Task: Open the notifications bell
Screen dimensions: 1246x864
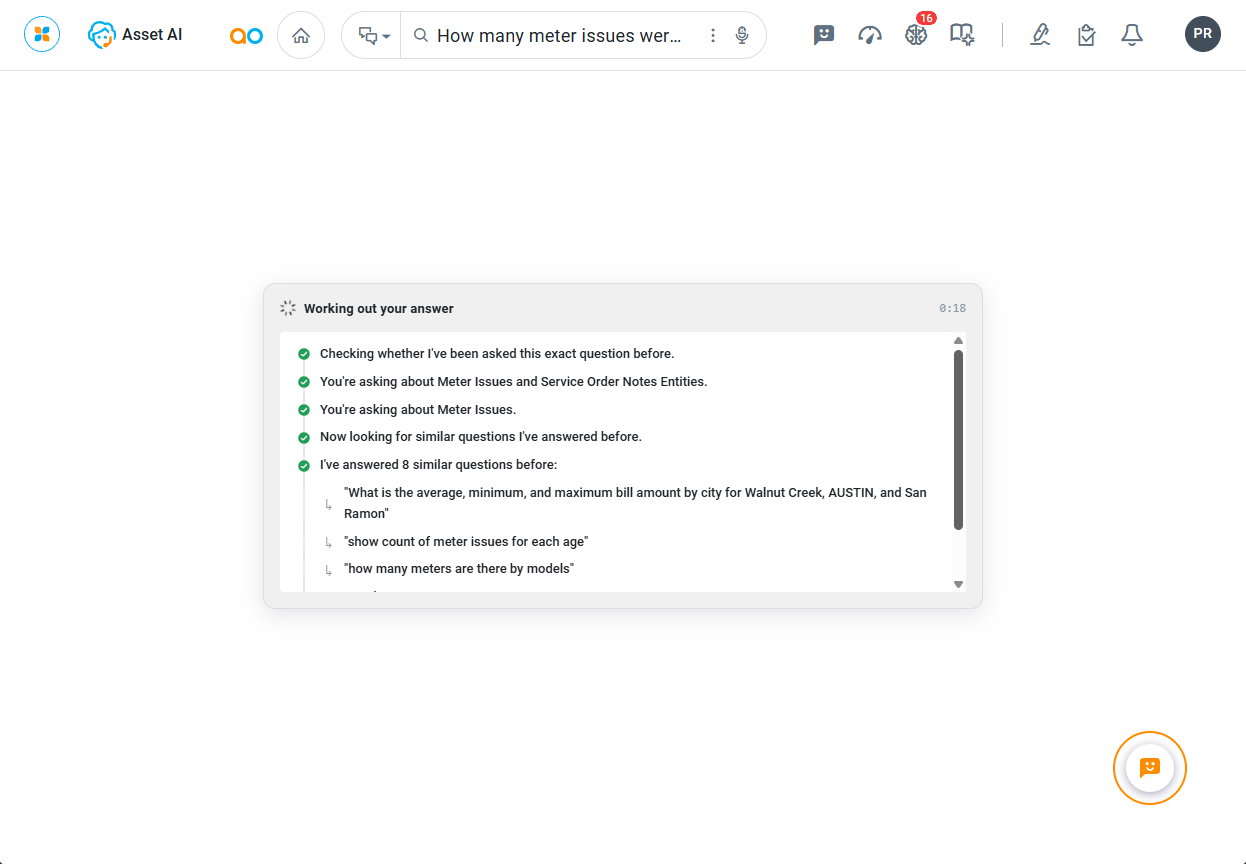Action: [x=1132, y=35]
